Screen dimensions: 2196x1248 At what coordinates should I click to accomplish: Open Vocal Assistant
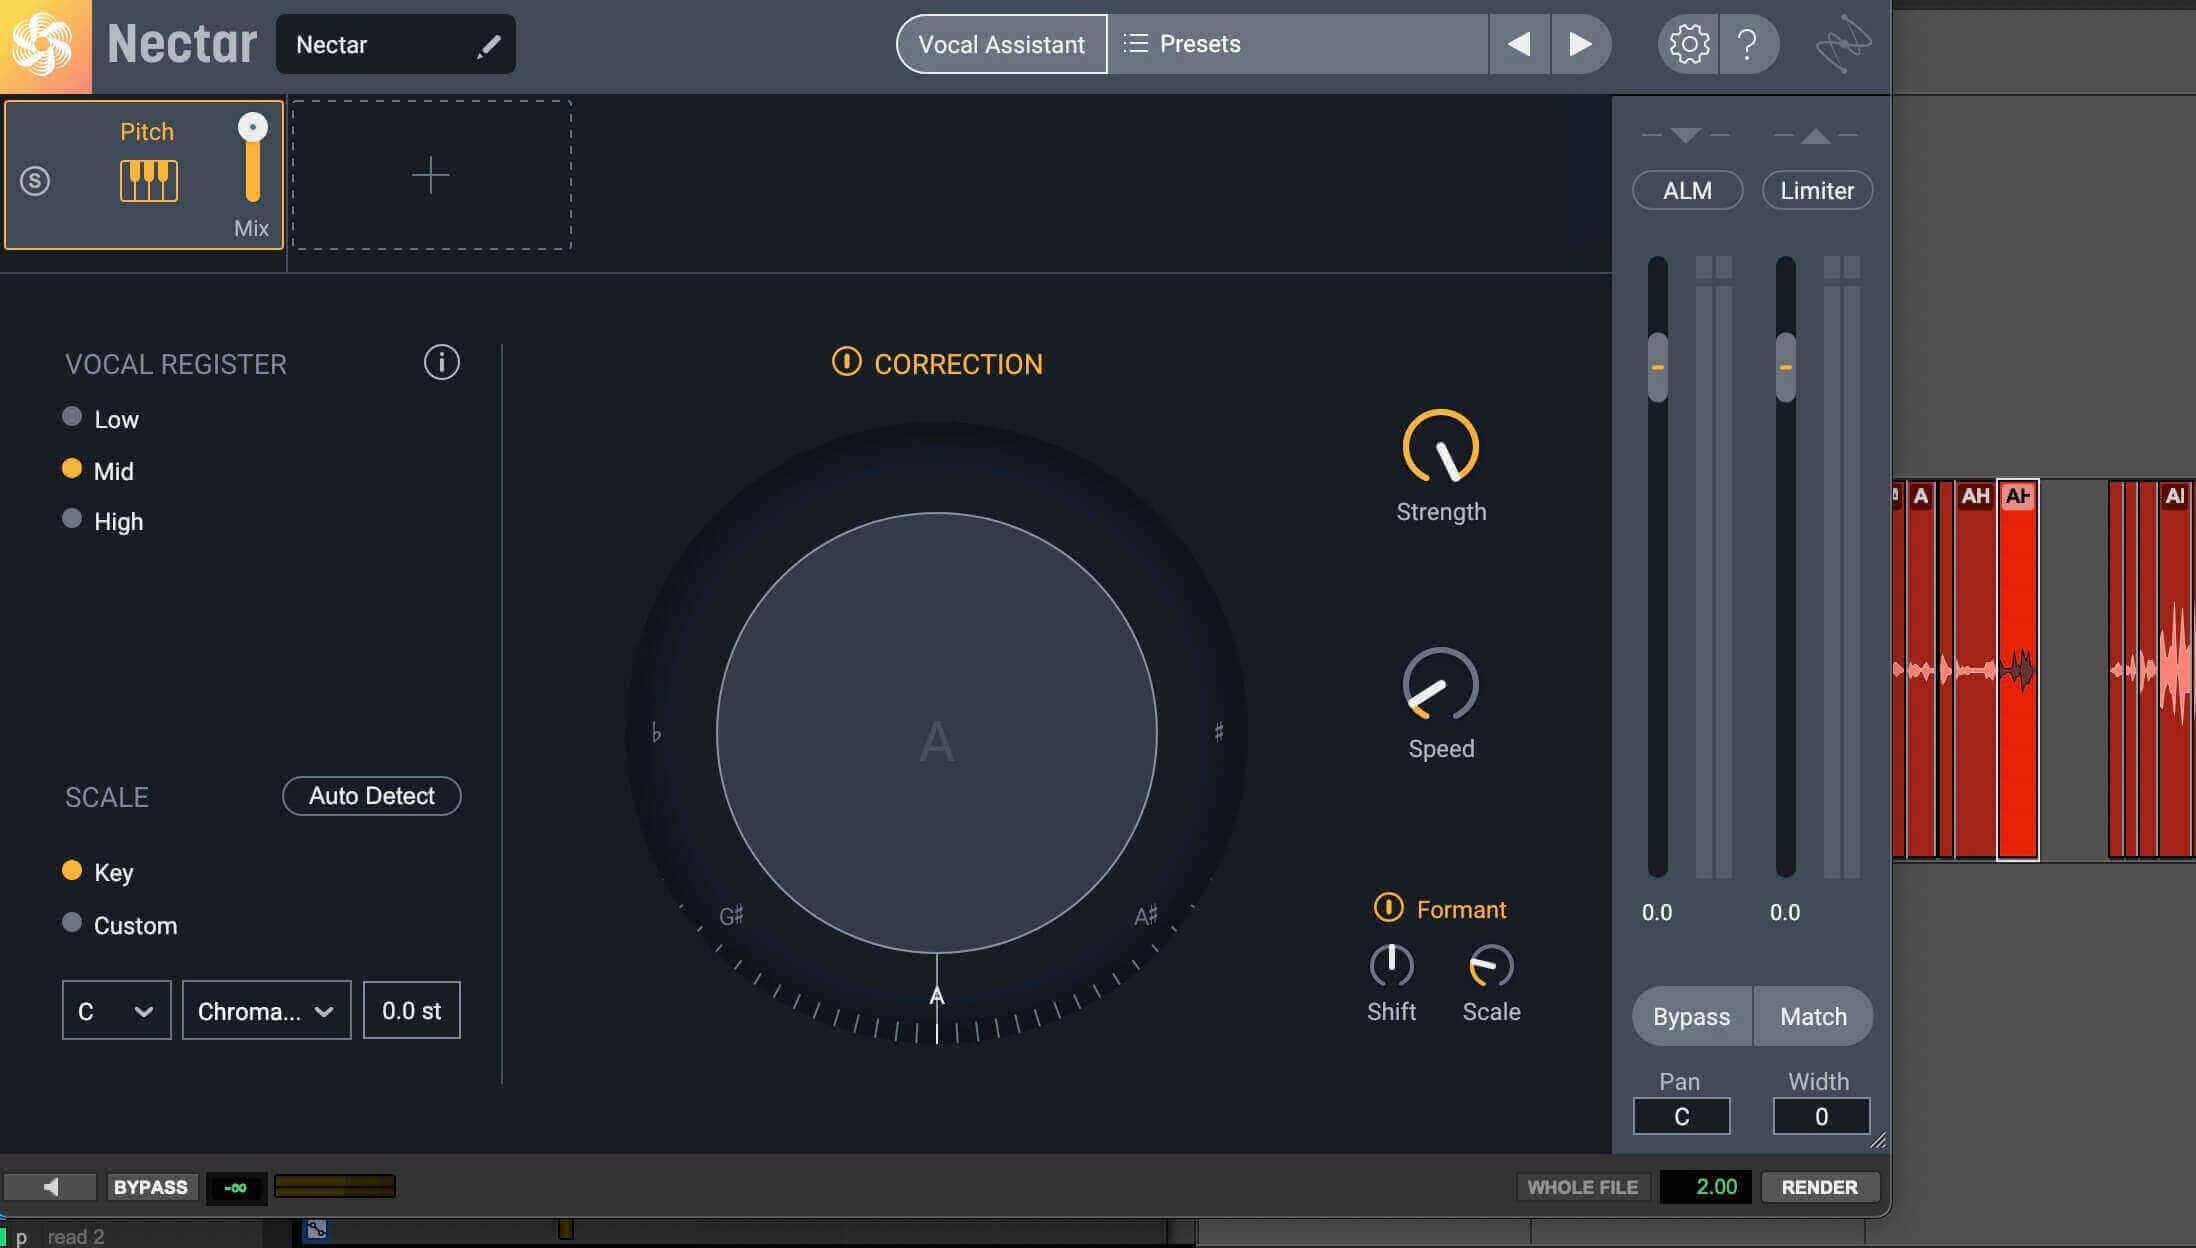click(1001, 44)
